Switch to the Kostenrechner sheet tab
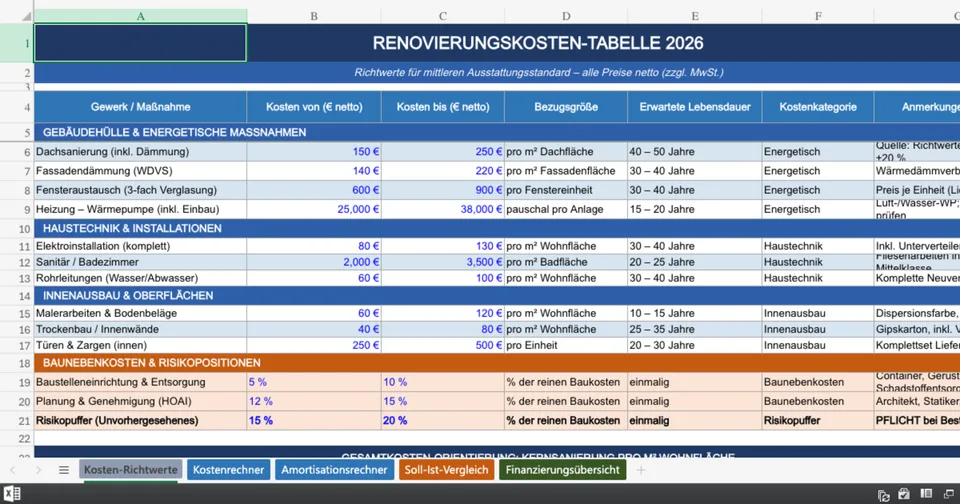960x504 pixels. (228, 470)
